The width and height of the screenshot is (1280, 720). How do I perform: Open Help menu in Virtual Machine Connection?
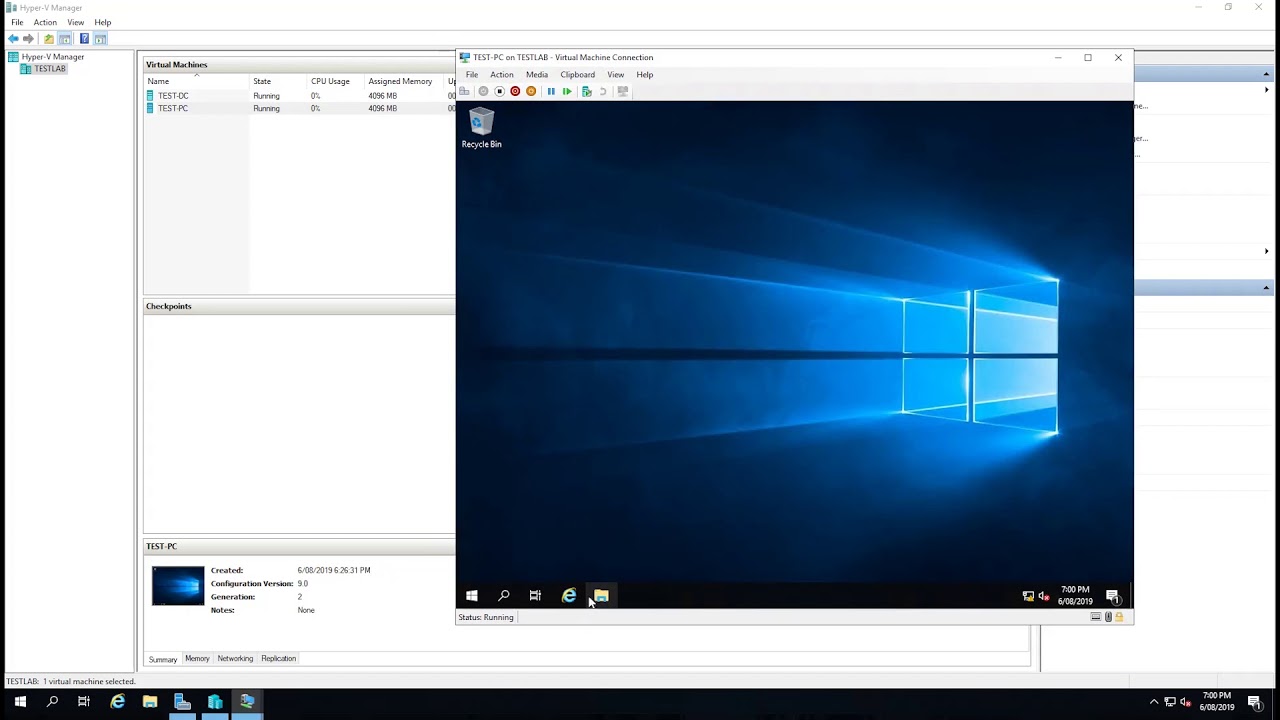tap(645, 75)
